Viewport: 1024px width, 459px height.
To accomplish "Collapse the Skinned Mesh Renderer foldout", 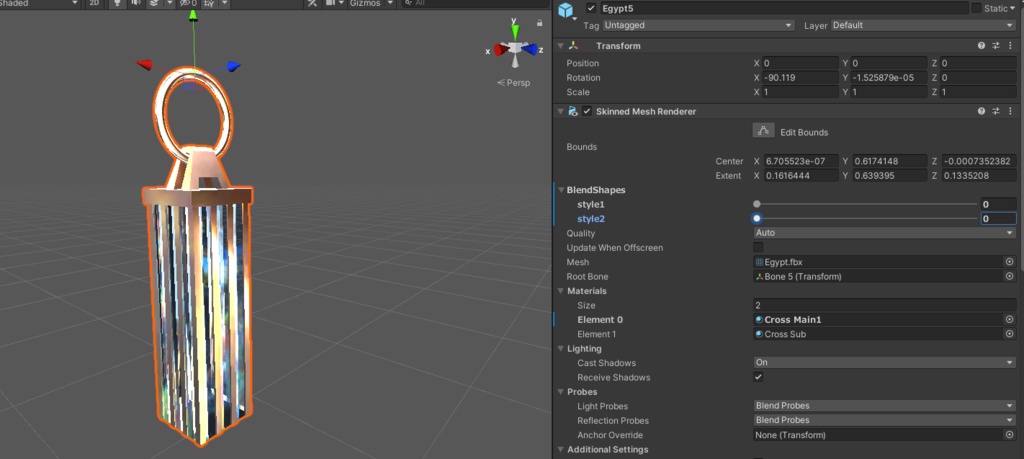I will [x=560, y=112].
